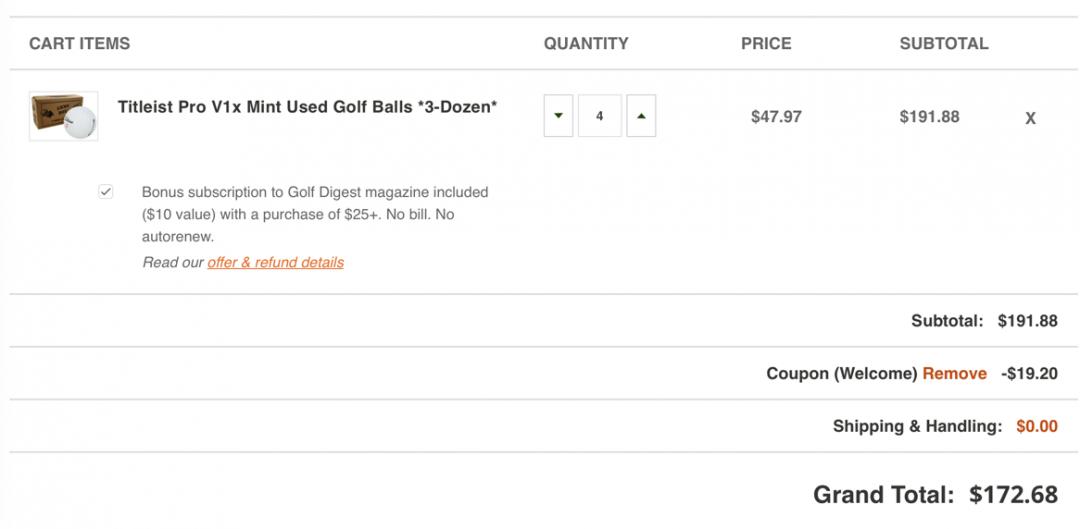Increase quantity with the up arrow
Screen dimensions: 1080x529
[641, 116]
